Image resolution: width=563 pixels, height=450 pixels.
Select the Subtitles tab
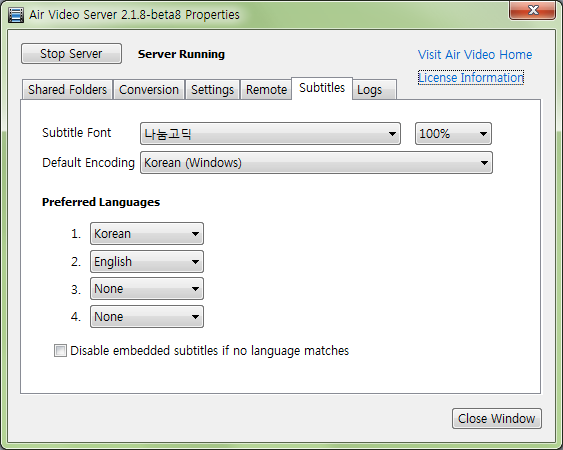[322, 88]
